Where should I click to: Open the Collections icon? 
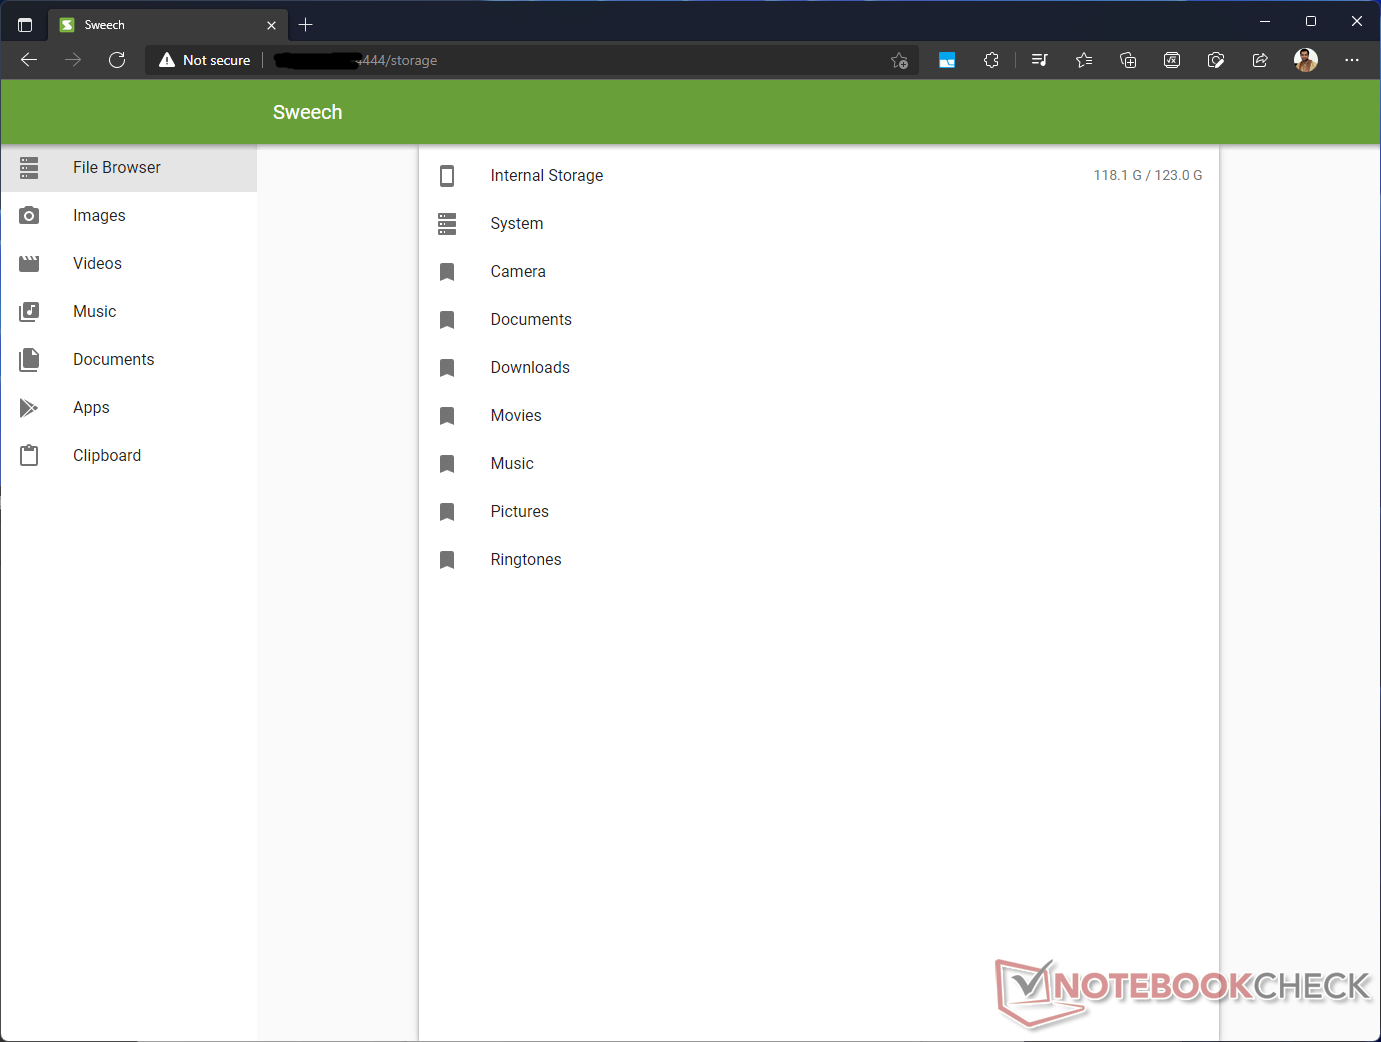[x=1128, y=60]
